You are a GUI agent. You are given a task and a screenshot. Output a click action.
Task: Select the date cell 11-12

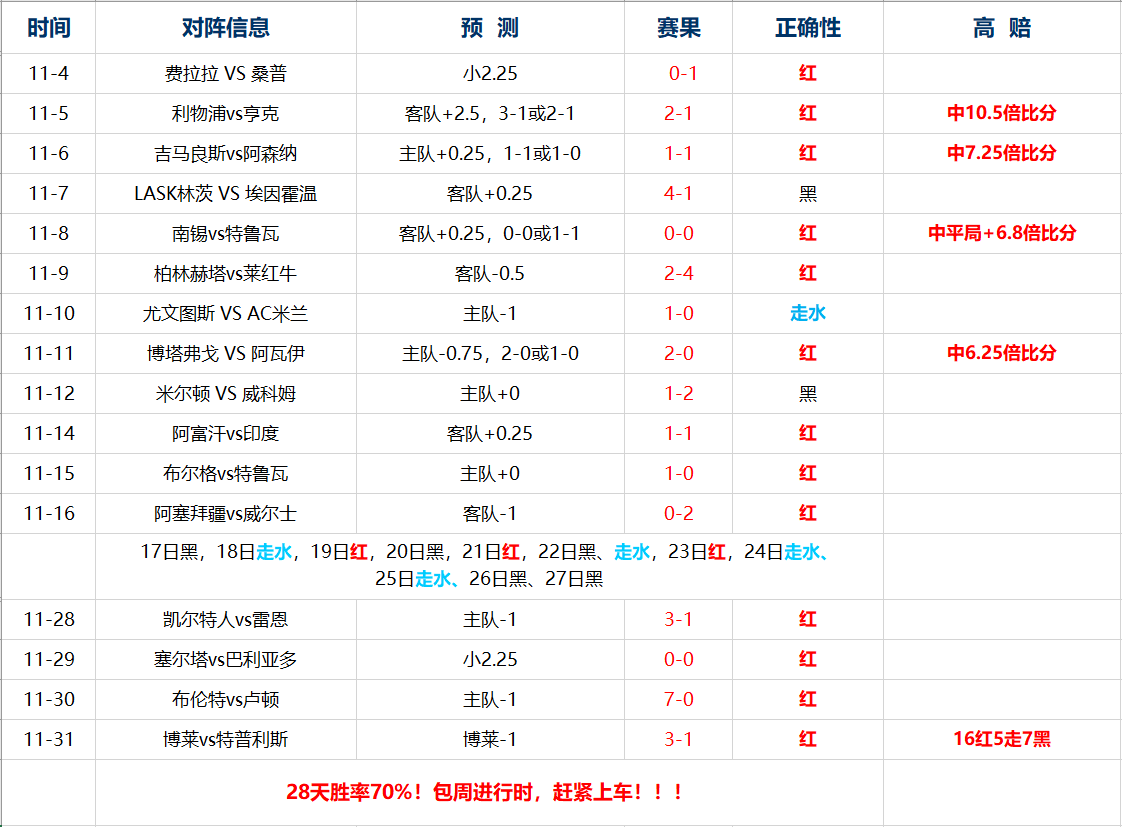click(49, 393)
